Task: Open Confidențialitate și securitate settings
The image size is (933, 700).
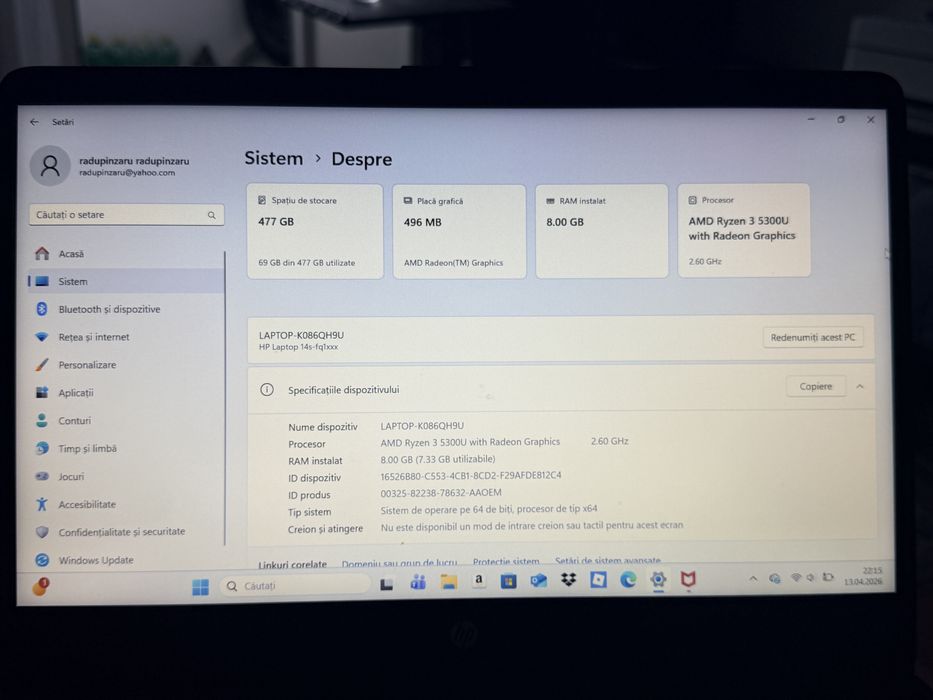Action: (x=126, y=532)
